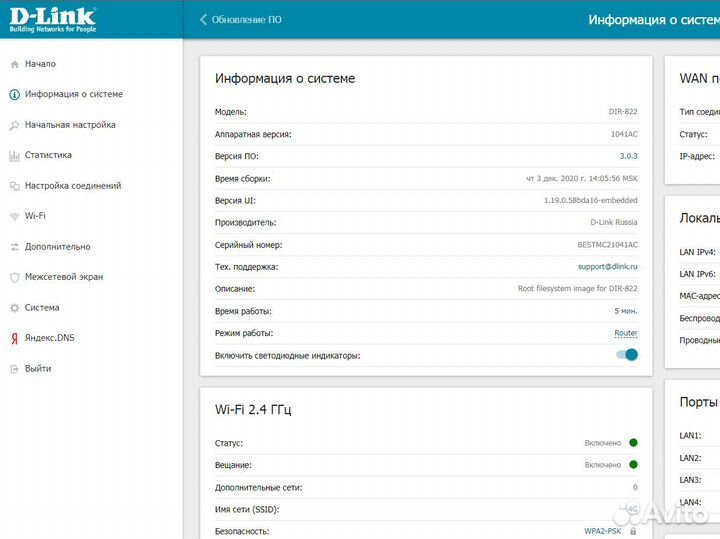This screenshot has height=539, width=720.
Task: Click the green Вещание status indicator
Action: coord(633,465)
